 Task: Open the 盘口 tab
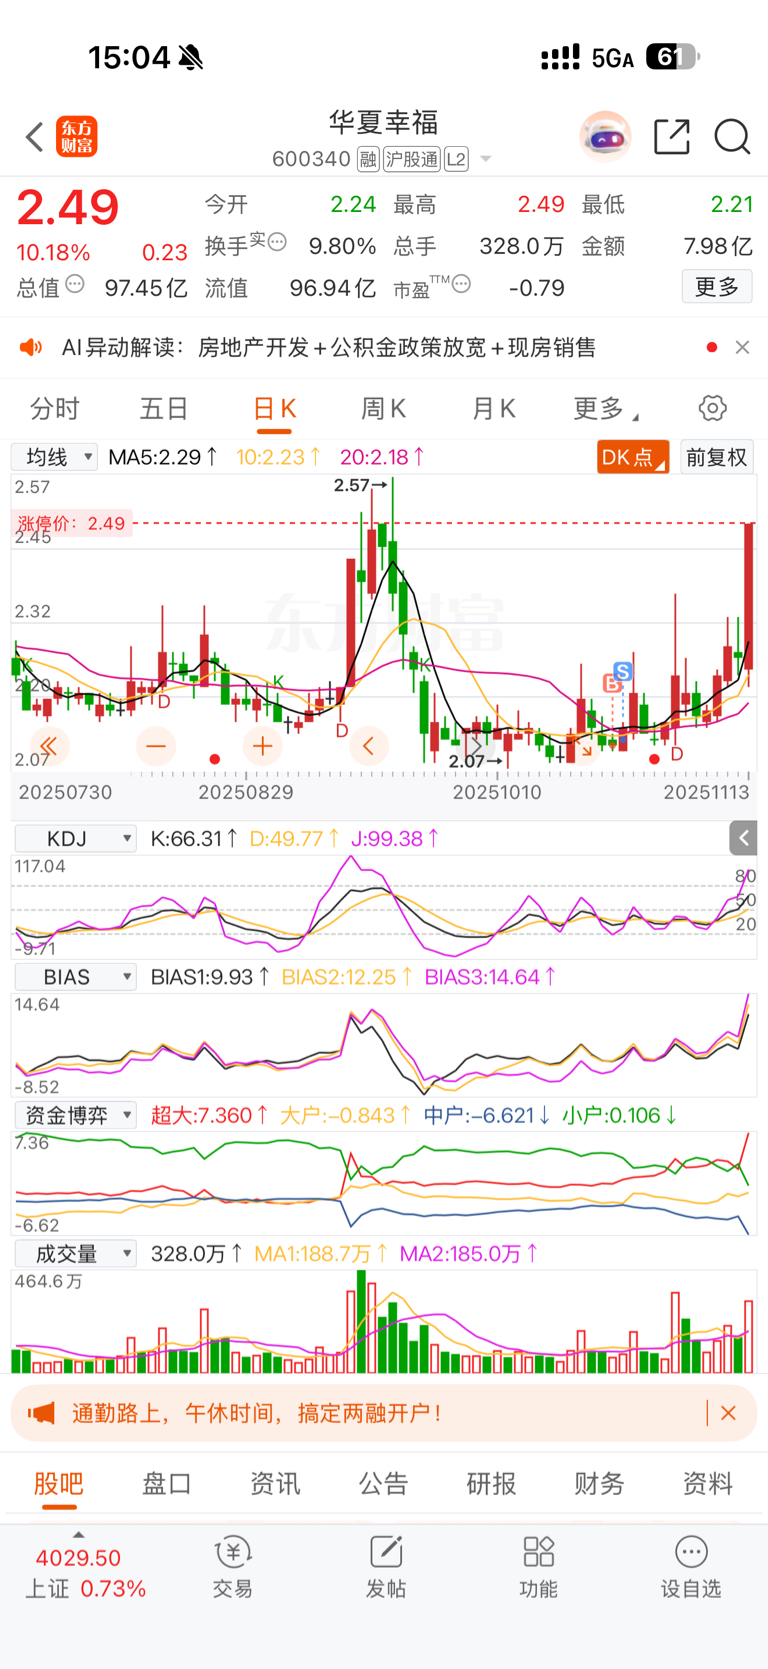click(167, 1484)
